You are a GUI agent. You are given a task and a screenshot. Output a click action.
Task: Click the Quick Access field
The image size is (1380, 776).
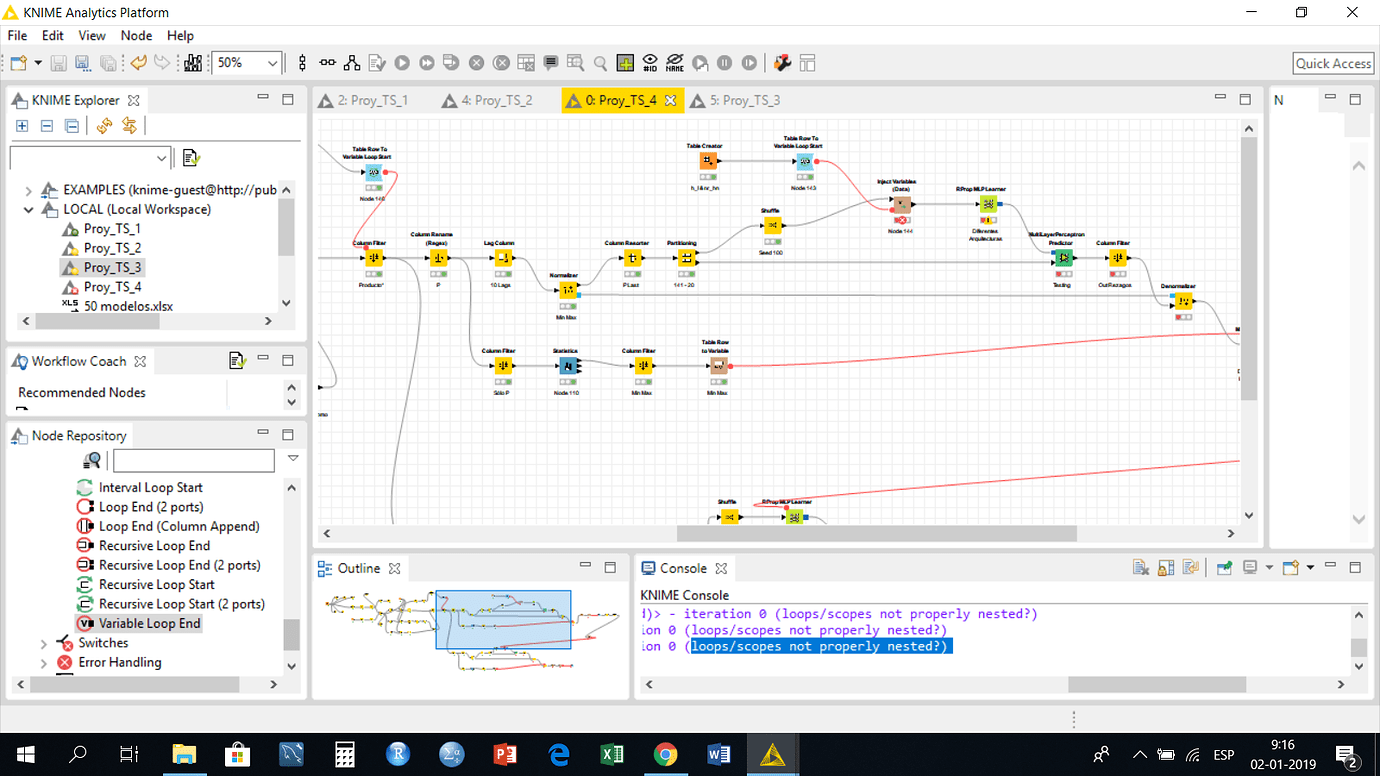coord(1333,63)
